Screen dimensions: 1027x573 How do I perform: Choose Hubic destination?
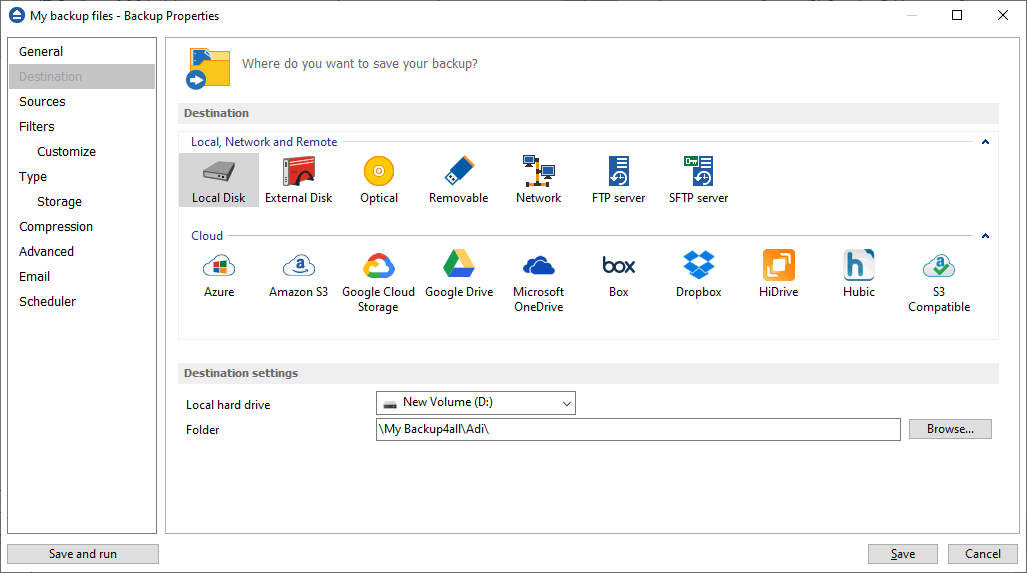(859, 274)
